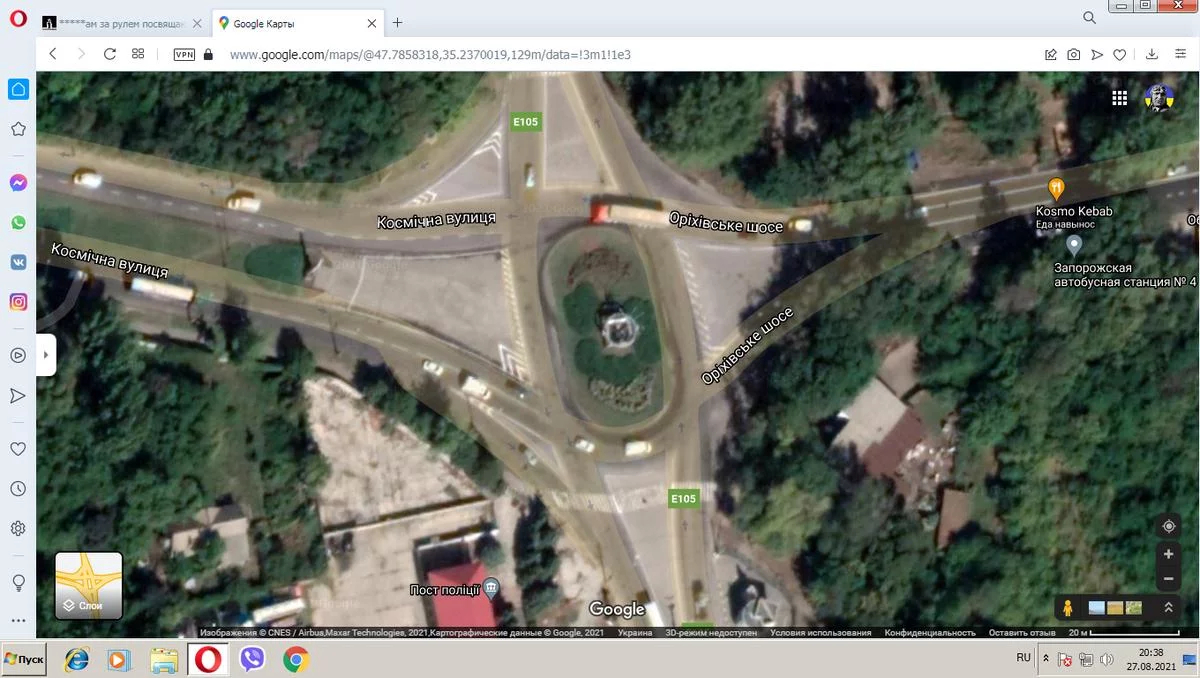The image size is (1200, 678).
Task: View site security lock info
Action: click(208, 54)
